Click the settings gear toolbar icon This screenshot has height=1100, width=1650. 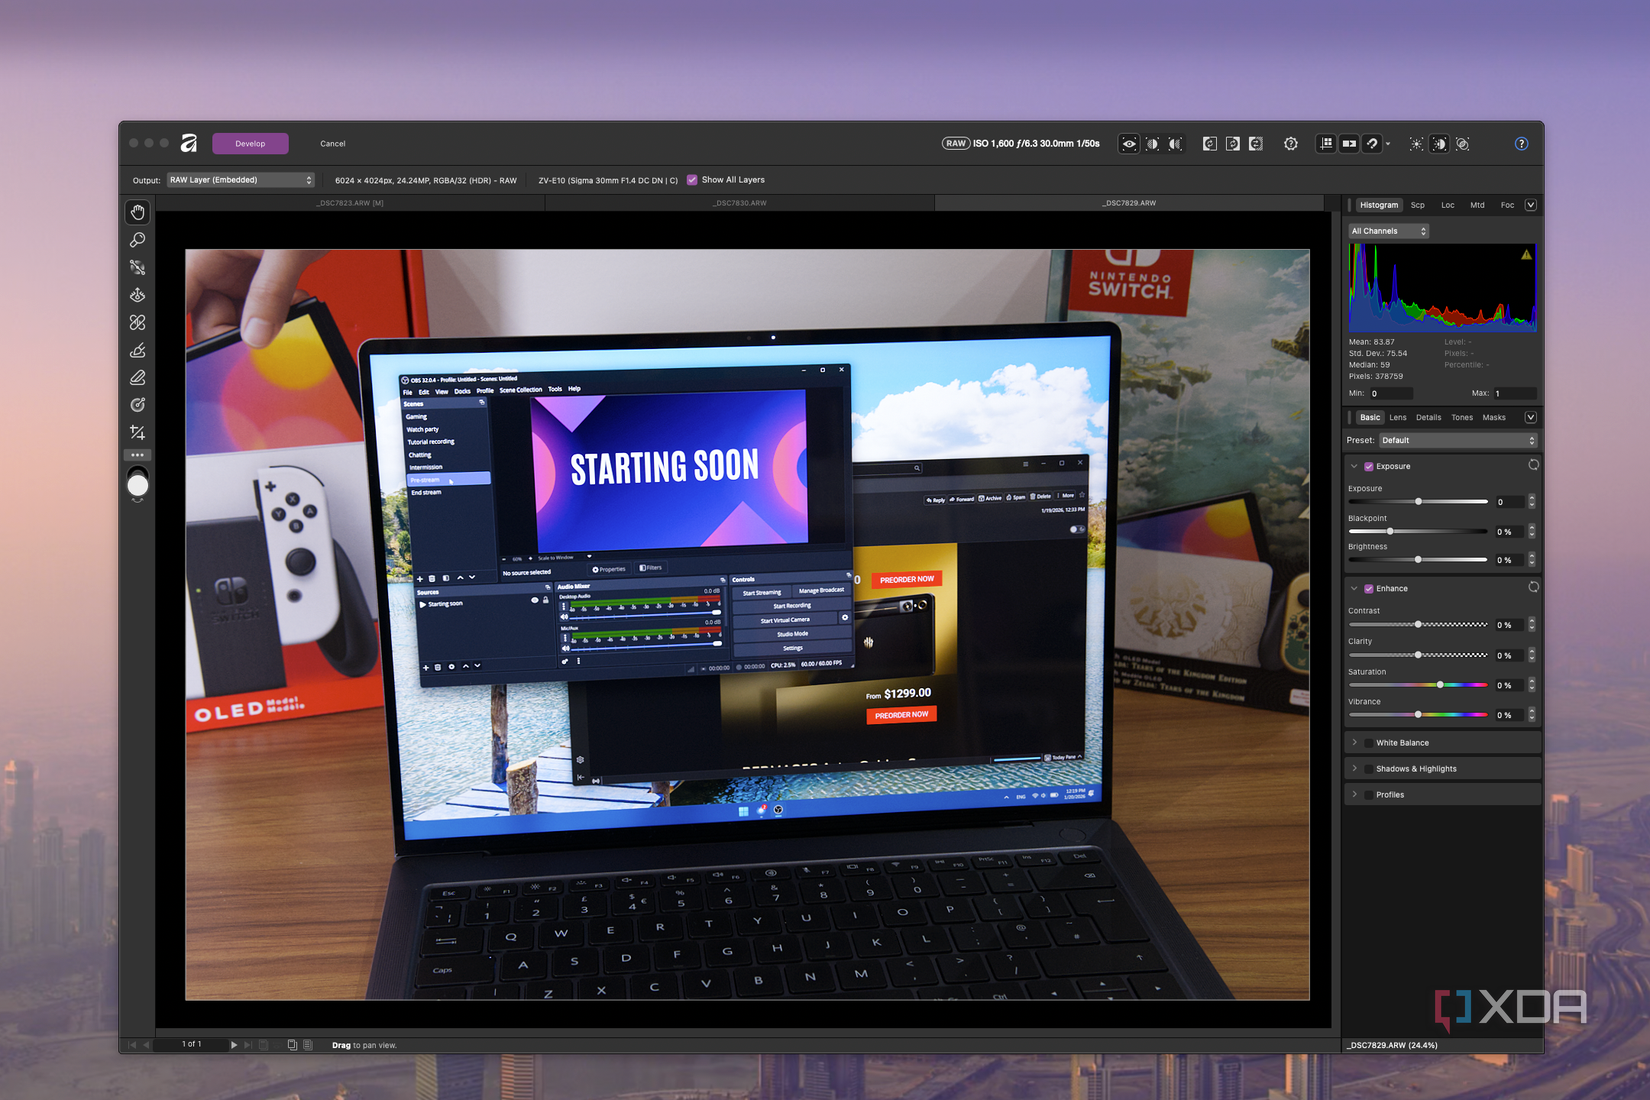[1291, 144]
